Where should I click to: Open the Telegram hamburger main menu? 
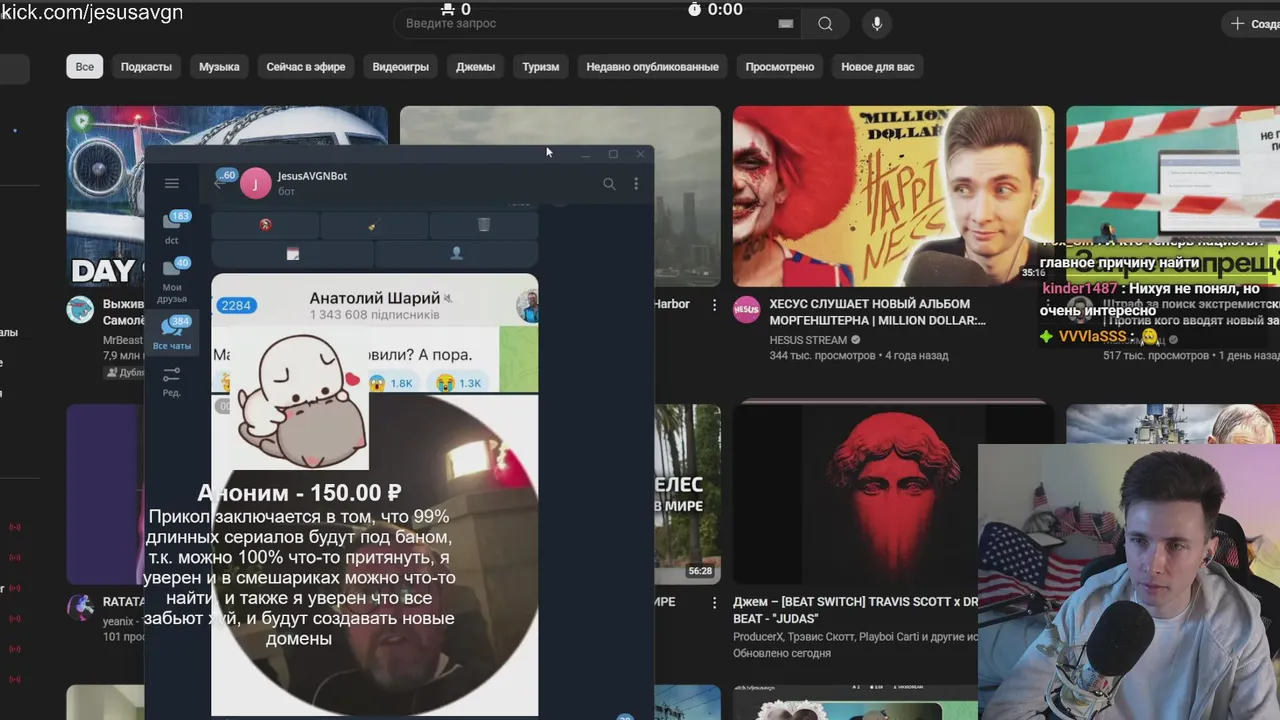[172, 183]
